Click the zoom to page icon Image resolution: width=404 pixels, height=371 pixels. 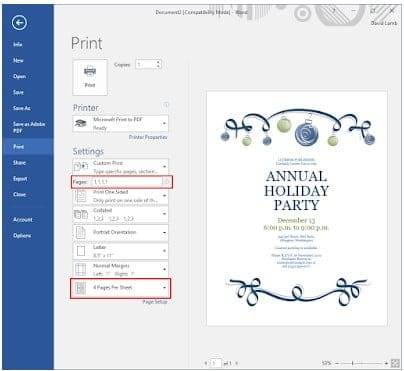click(x=395, y=363)
